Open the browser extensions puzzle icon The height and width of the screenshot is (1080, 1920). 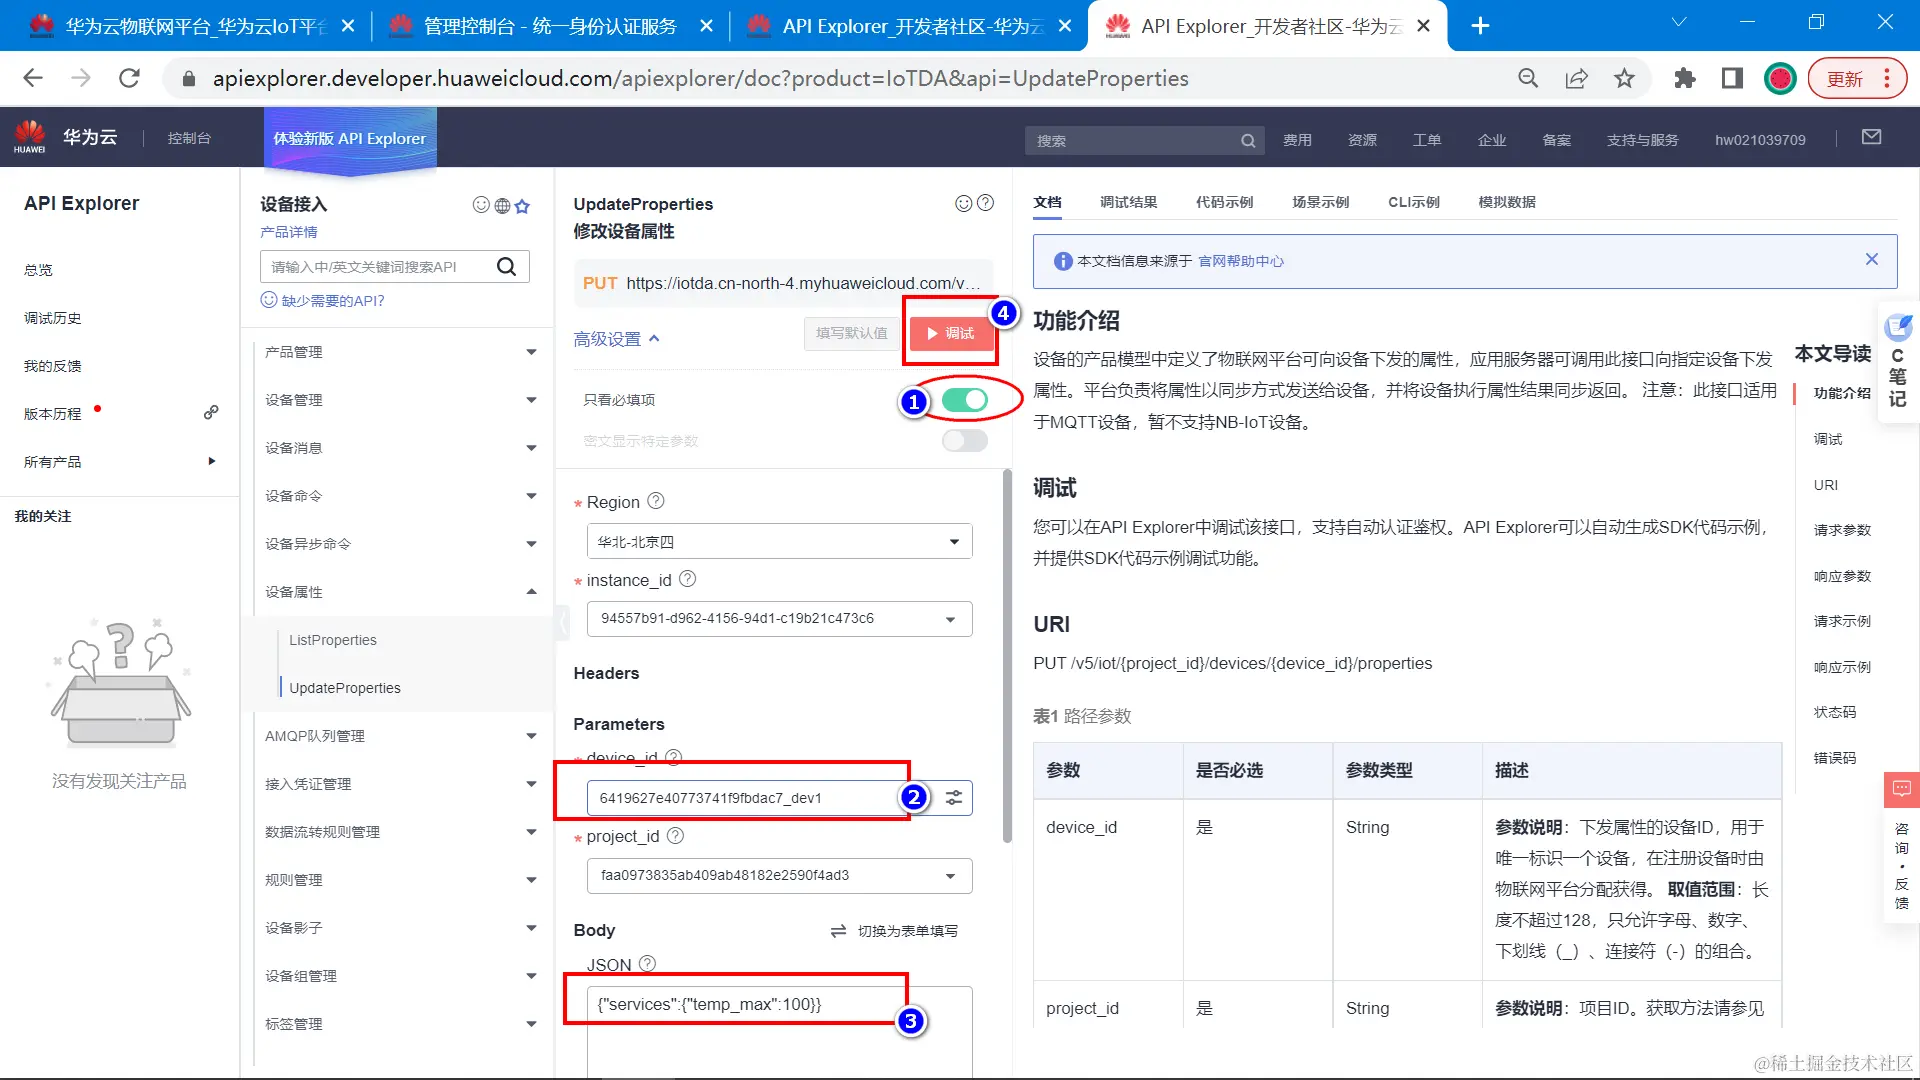point(1685,79)
